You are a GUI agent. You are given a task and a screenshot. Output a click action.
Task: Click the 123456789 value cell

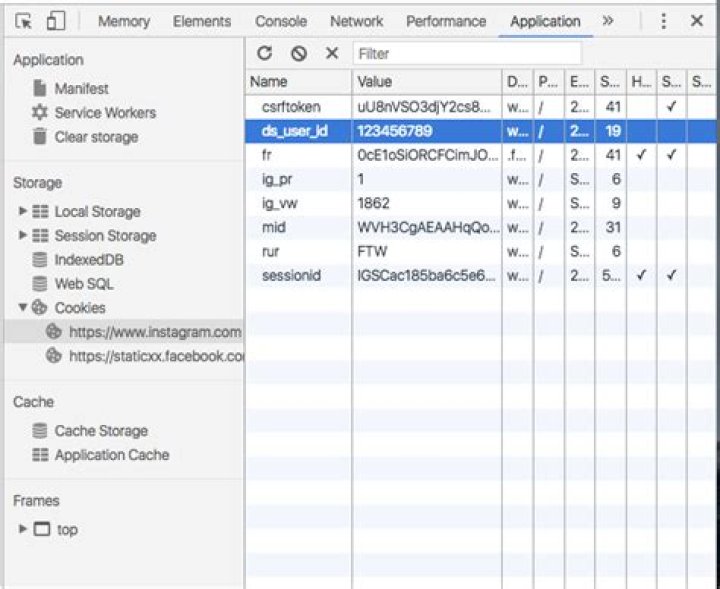(x=427, y=131)
